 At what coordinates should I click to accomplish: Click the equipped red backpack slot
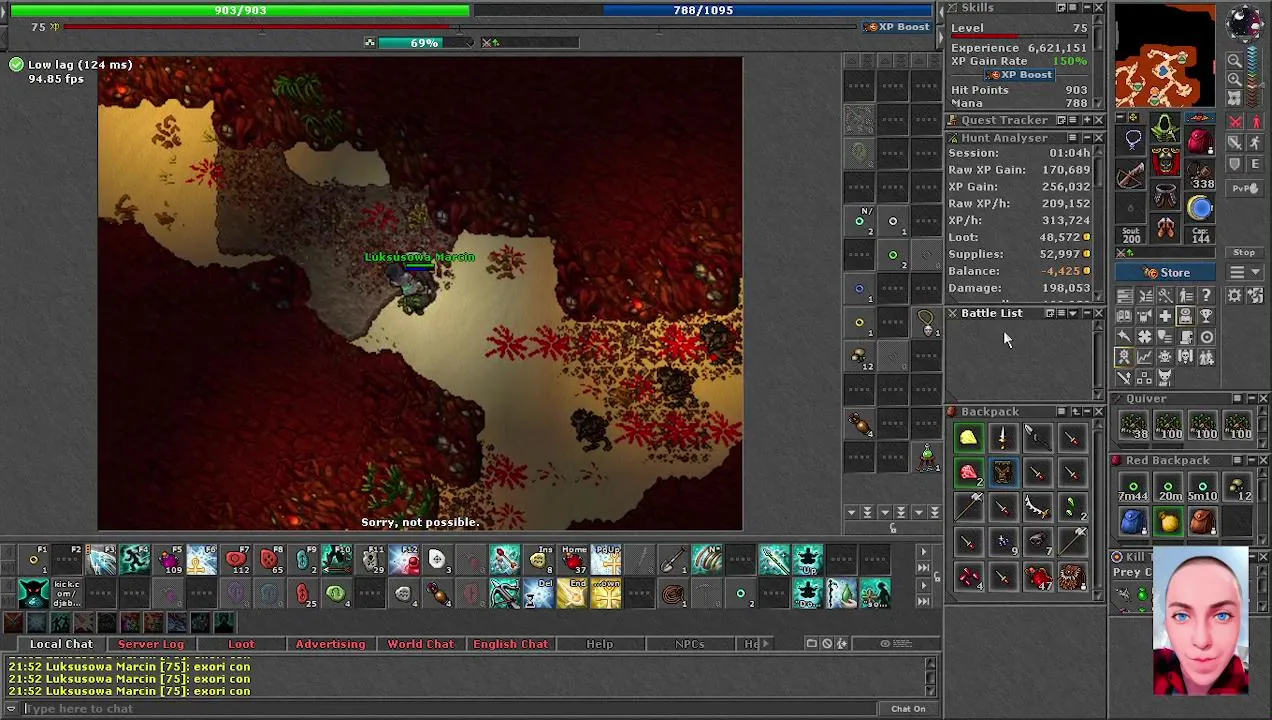[x=1199, y=141]
